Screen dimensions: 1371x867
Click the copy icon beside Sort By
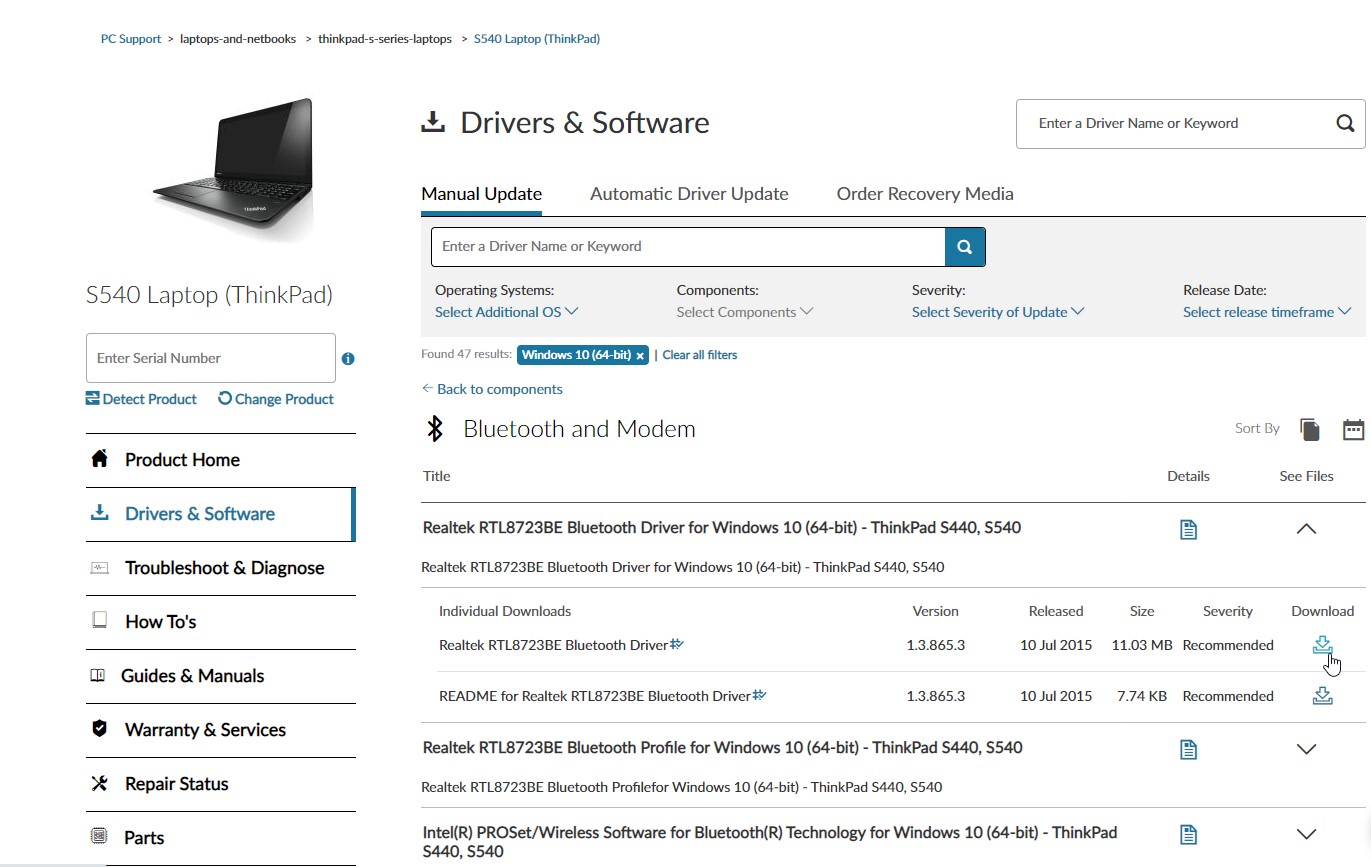click(x=1310, y=428)
